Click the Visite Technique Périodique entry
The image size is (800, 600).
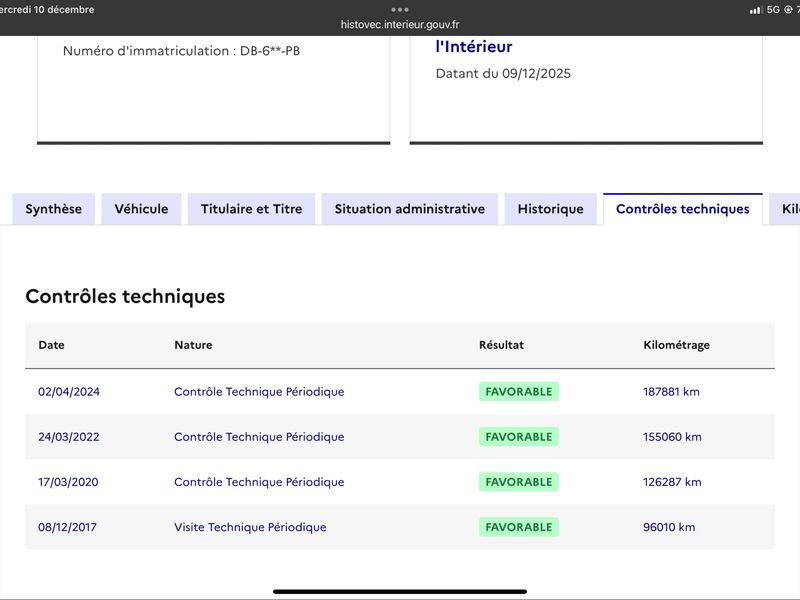pos(250,527)
